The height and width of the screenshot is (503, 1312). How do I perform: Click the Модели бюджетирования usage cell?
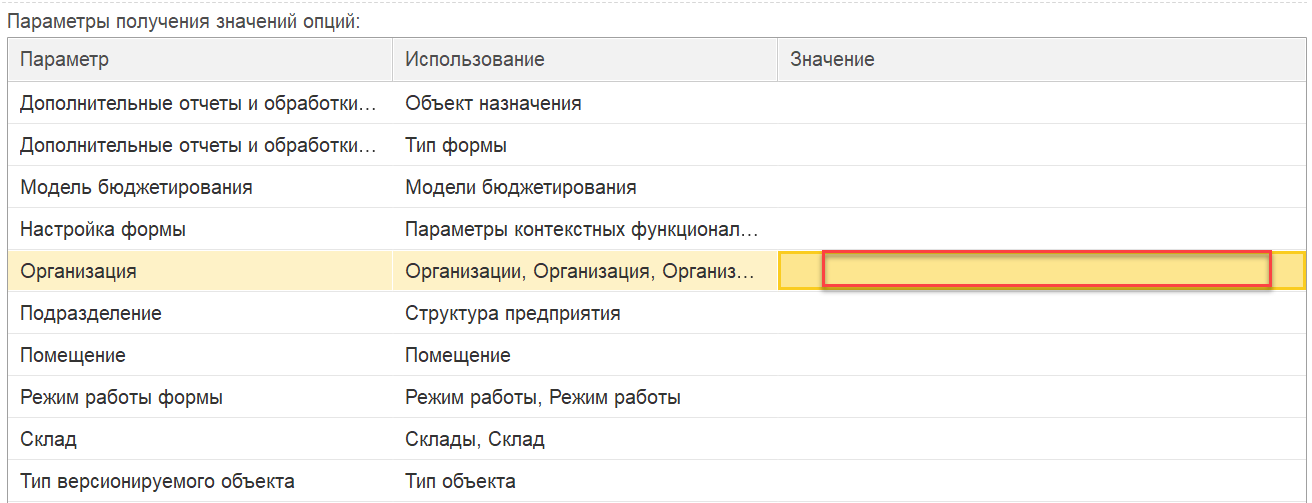coord(585,187)
